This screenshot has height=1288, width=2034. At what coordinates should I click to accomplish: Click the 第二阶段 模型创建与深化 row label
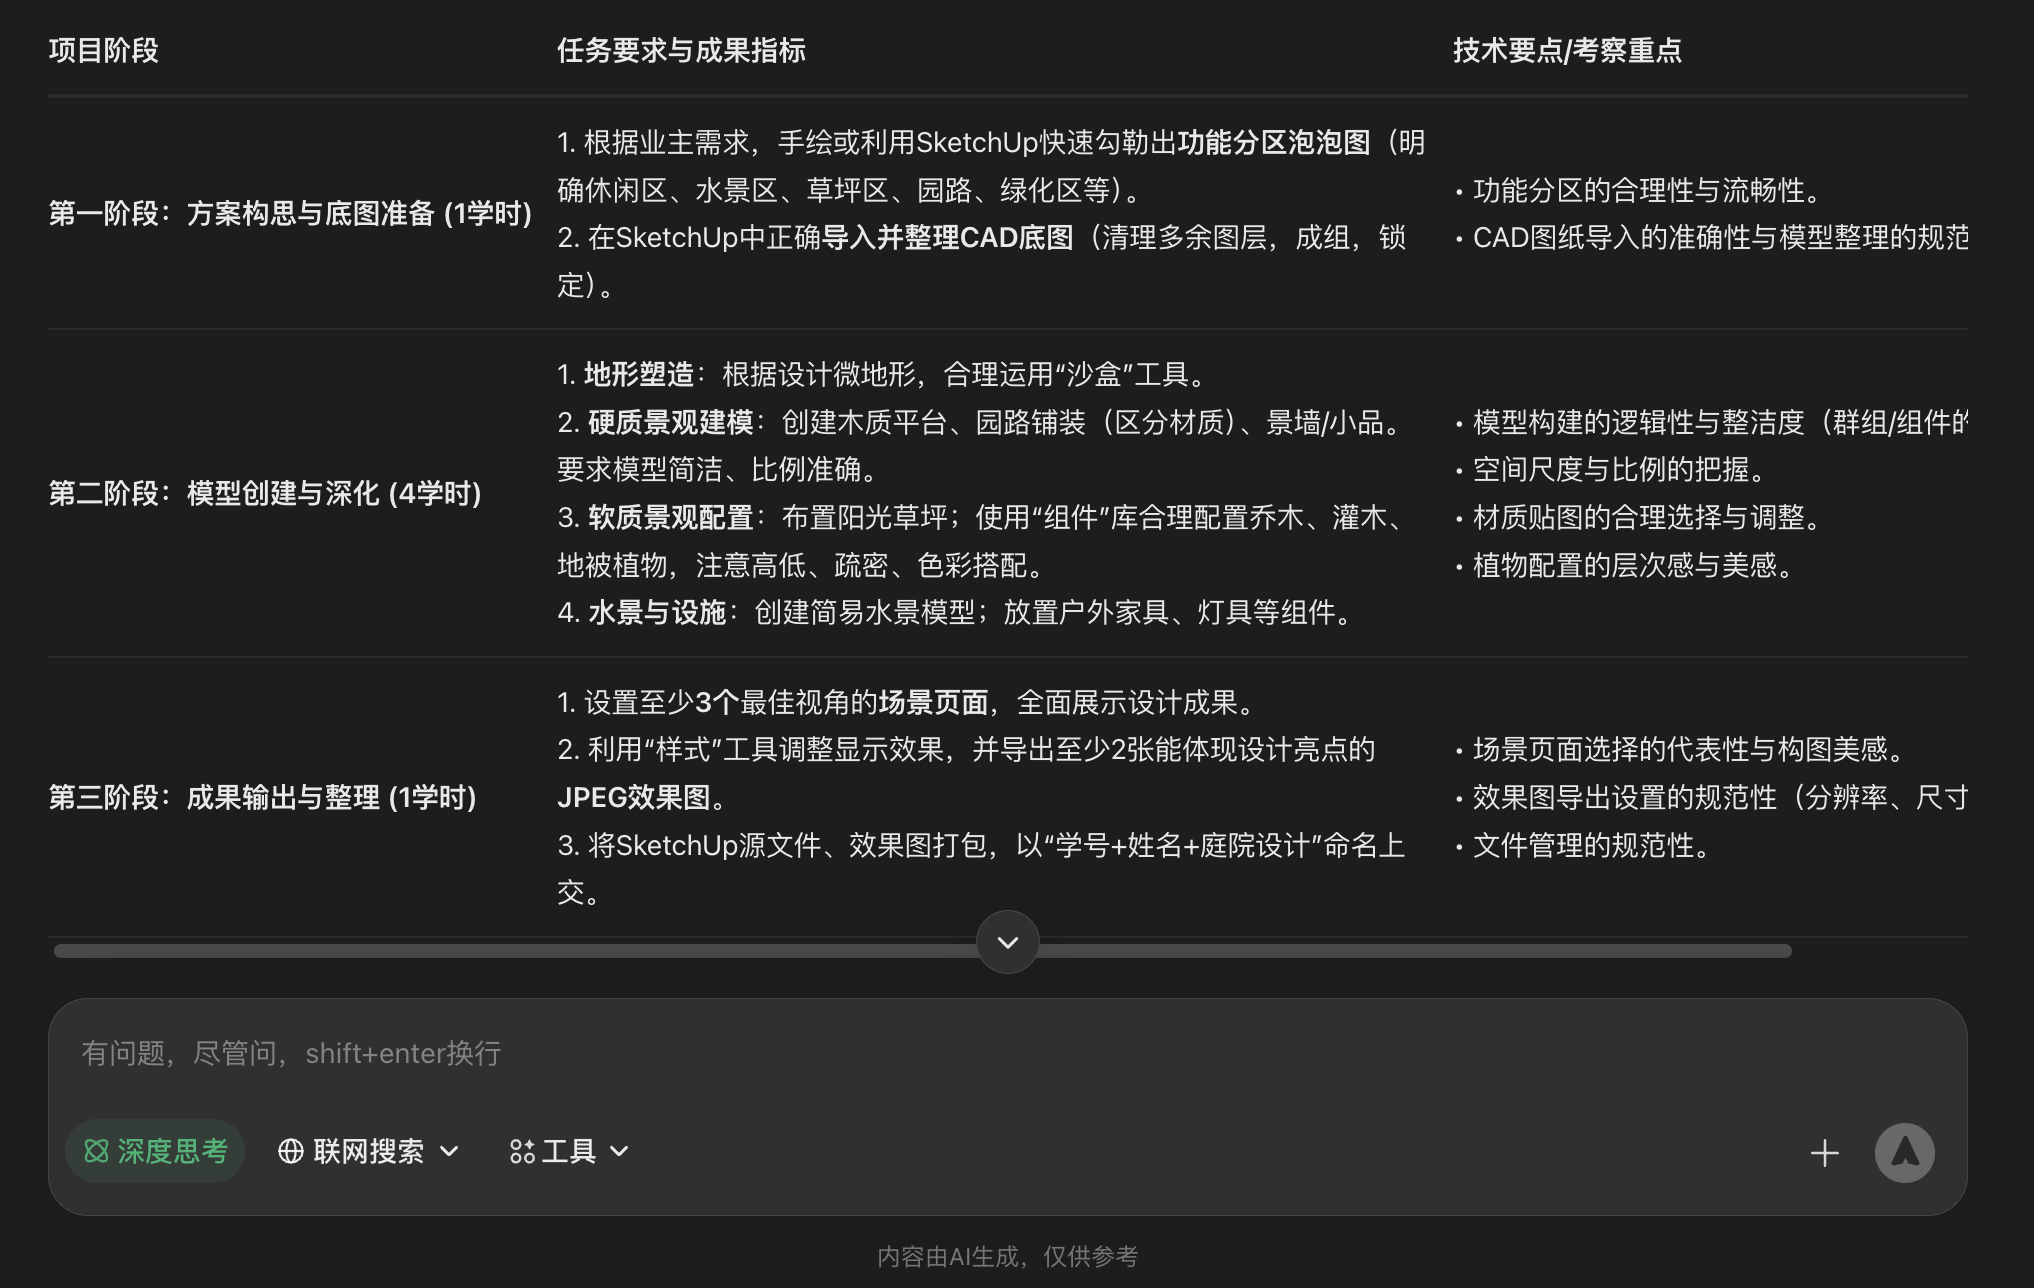(x=266, y=492)
